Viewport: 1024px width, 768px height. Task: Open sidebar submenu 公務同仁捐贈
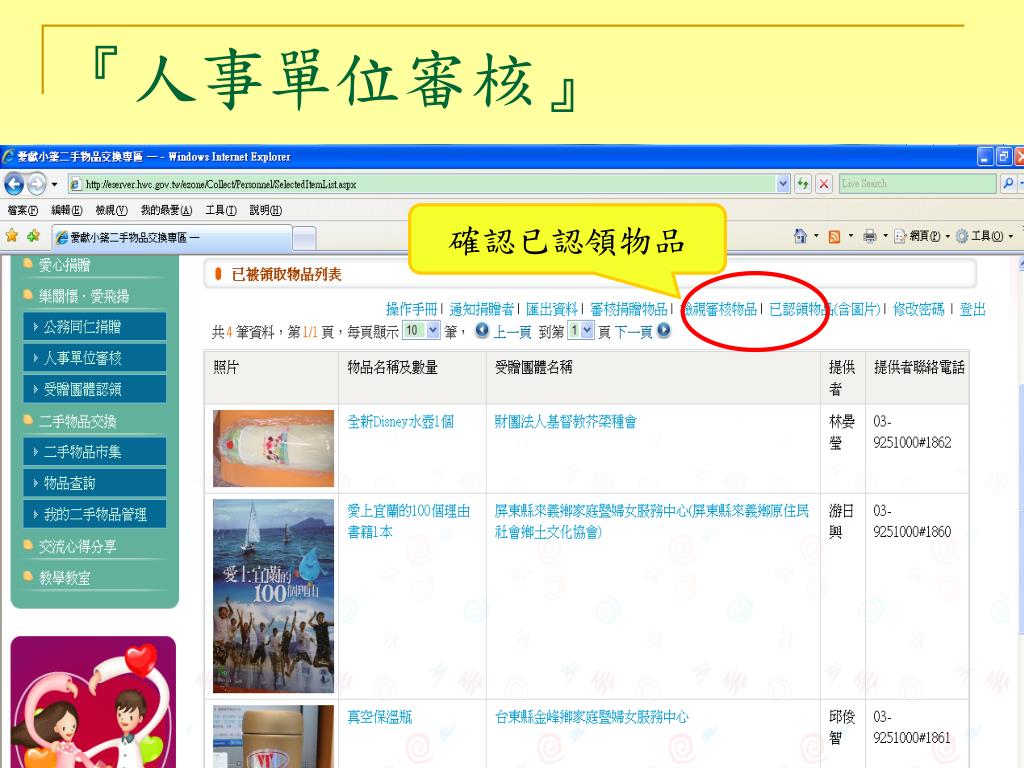(x=95, y=327)
